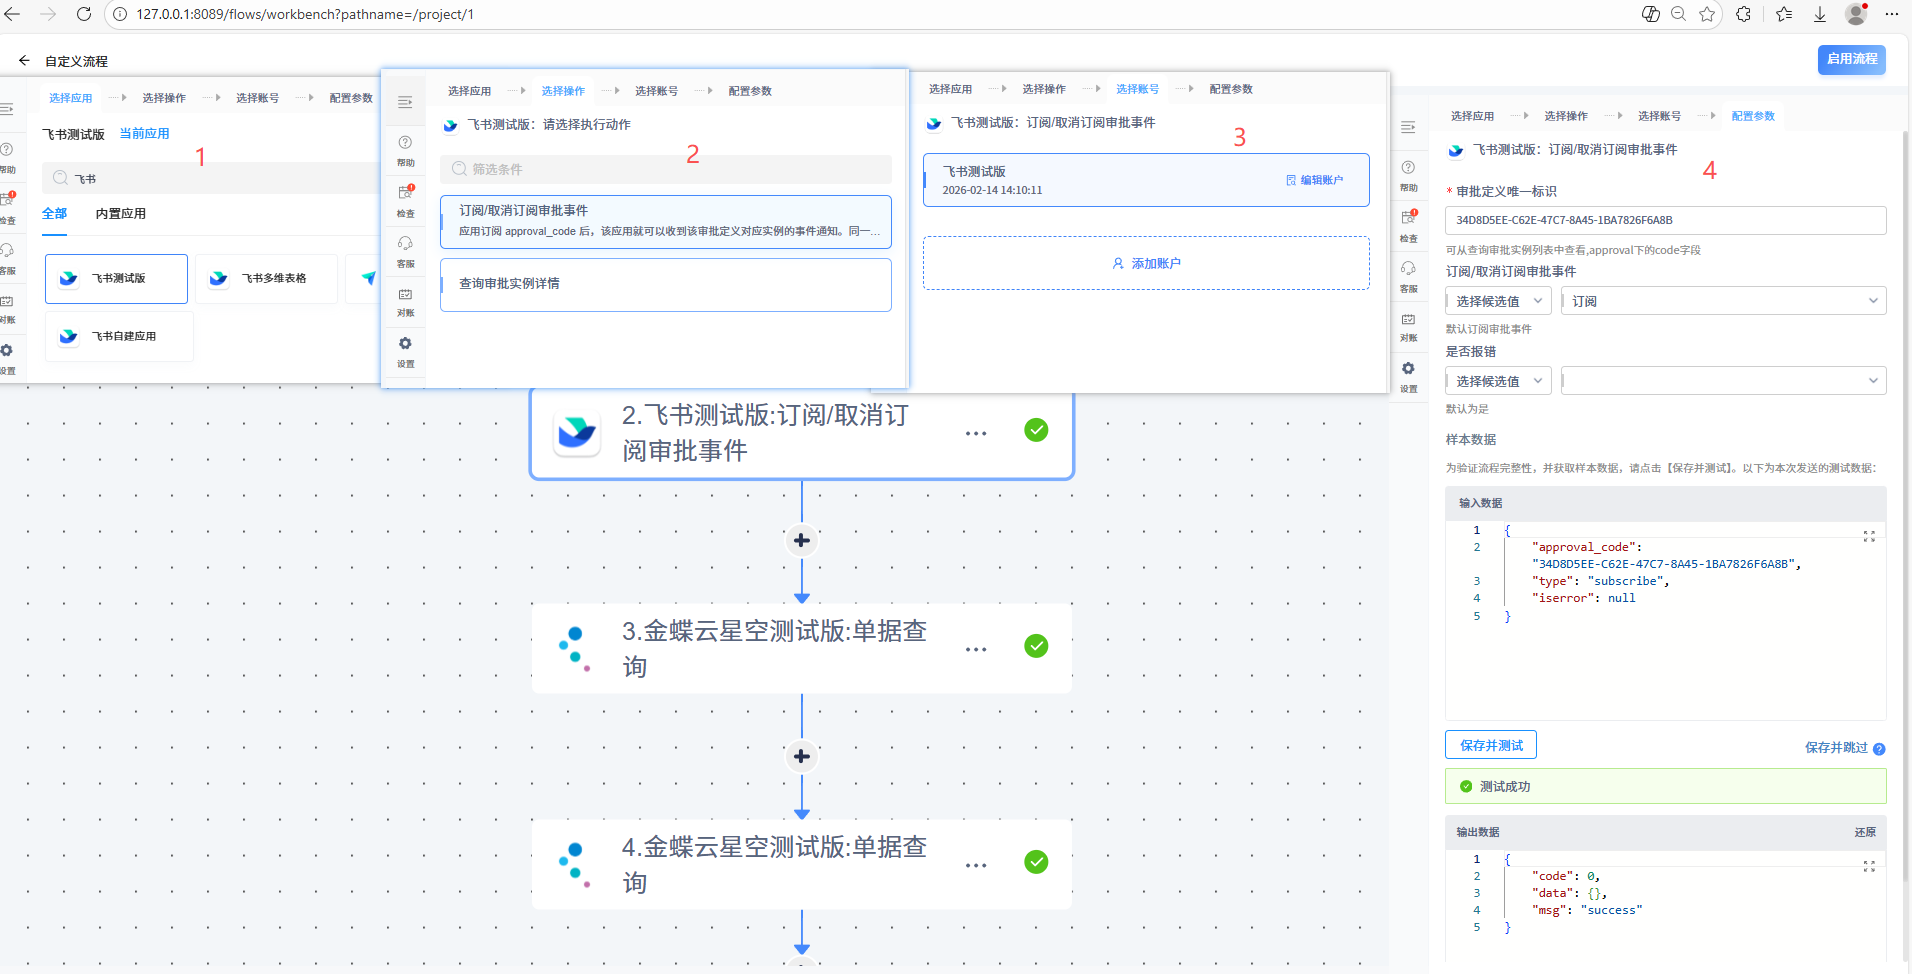Click the 审批定义唯一标识 input field
This screenshot has width=1912, height=974.
1665,220
